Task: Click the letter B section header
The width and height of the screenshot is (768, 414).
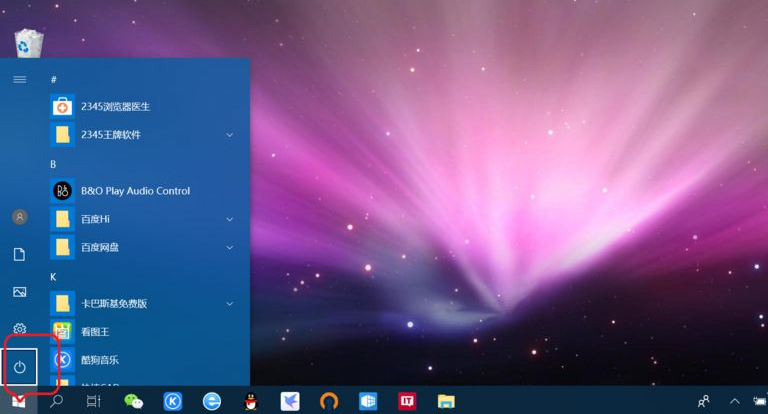Action: click(54, 163)
